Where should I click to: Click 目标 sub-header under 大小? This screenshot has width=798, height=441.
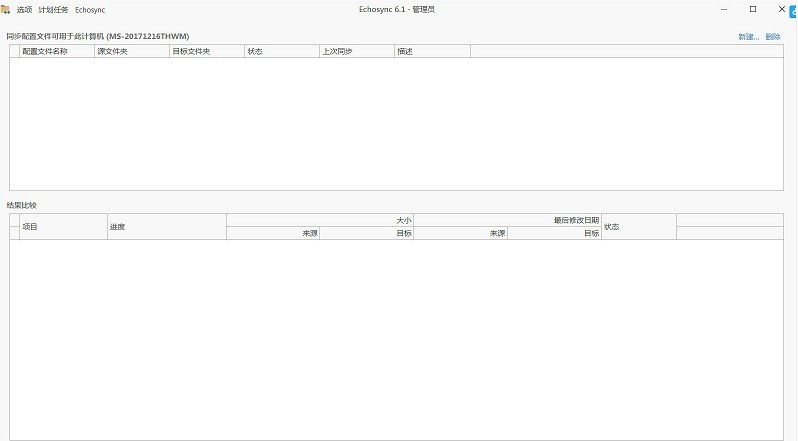pyautogui.click(x=366, y=233)
